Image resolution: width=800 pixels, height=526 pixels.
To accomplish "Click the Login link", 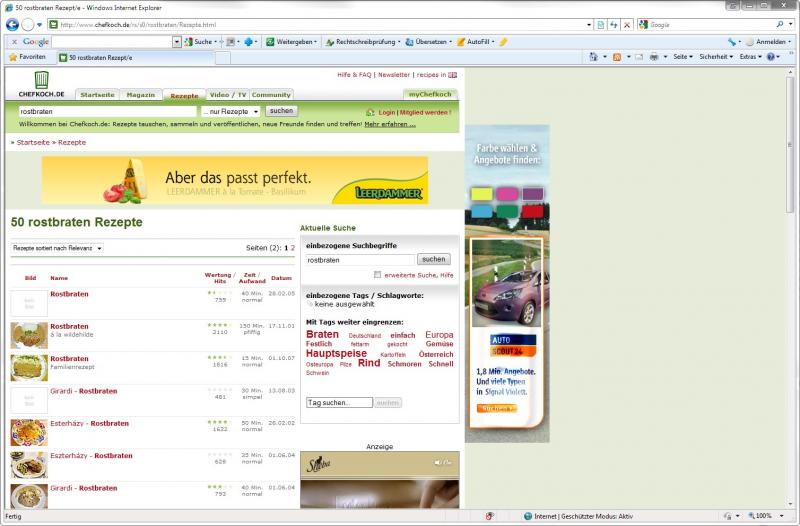I will (x=386, y=113).
